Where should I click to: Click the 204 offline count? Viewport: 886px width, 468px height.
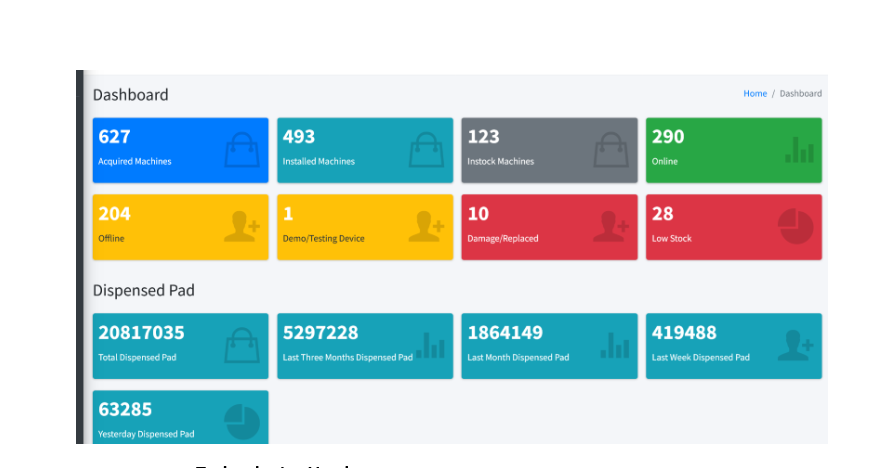coord(115,214)
